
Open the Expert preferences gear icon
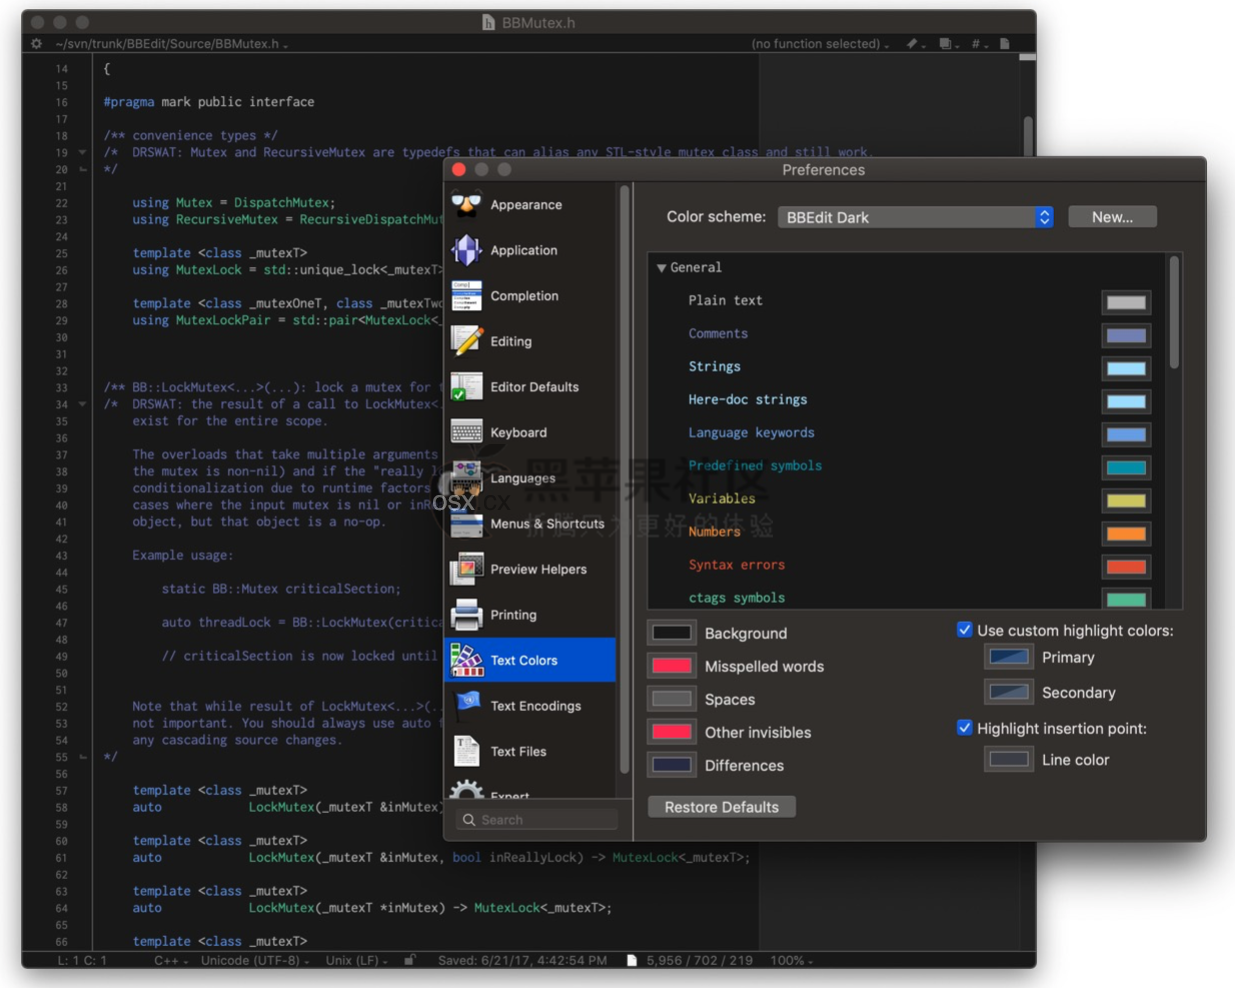[x=466, y=790]
